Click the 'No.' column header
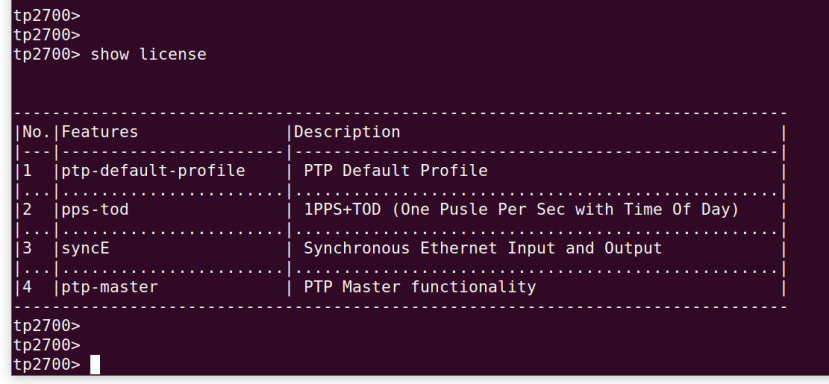The image size is (829, 384). click(x=36, y=132)
